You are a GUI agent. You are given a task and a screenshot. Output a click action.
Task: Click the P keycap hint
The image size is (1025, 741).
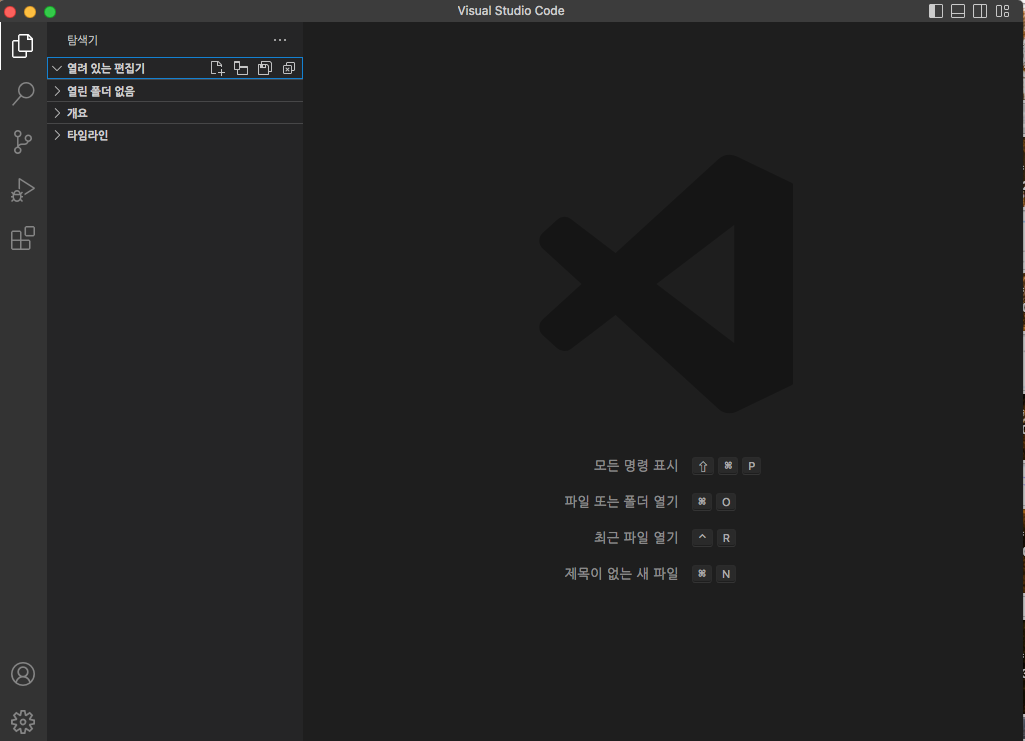(752, 466)
